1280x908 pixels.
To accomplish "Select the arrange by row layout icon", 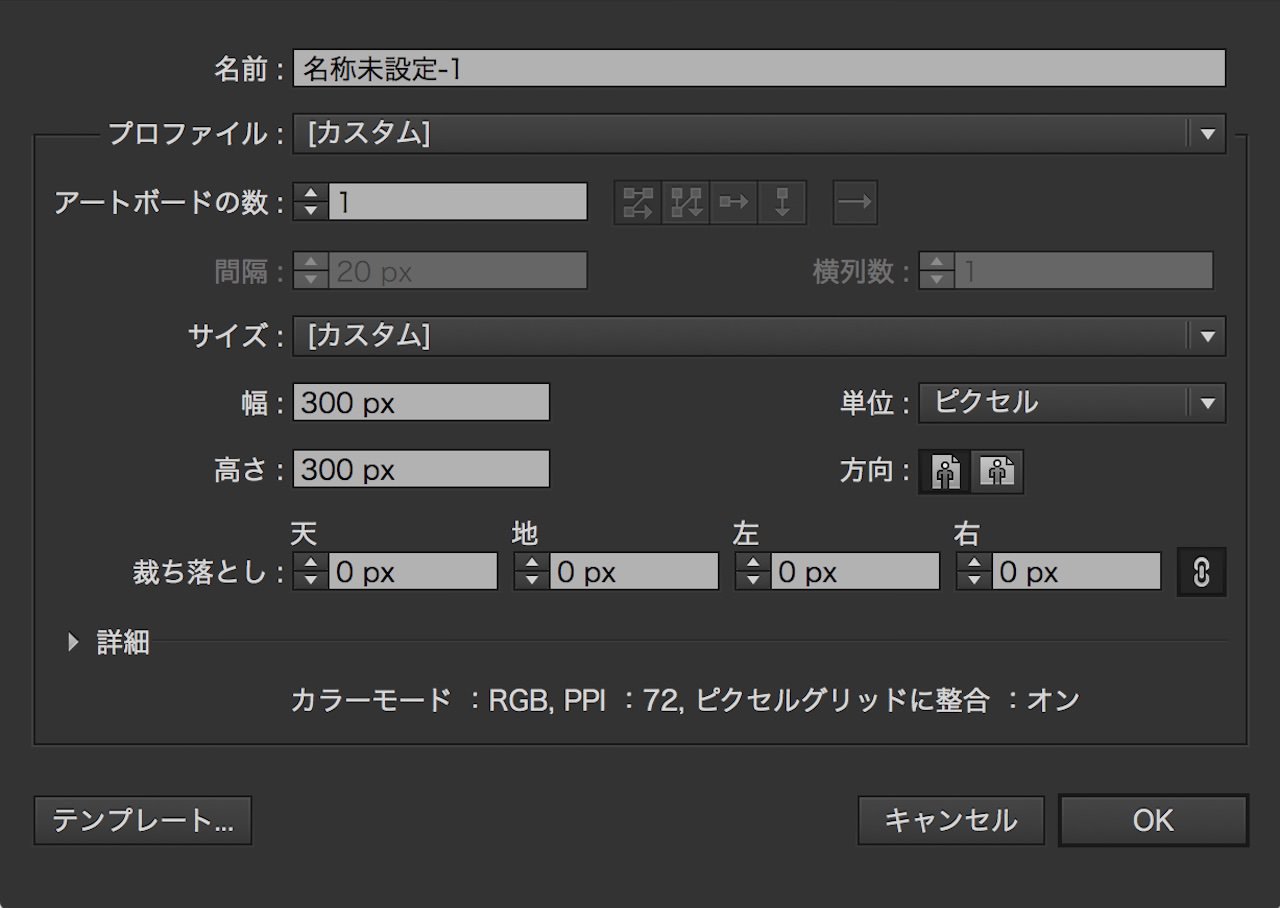I will [x=734, y=203].
